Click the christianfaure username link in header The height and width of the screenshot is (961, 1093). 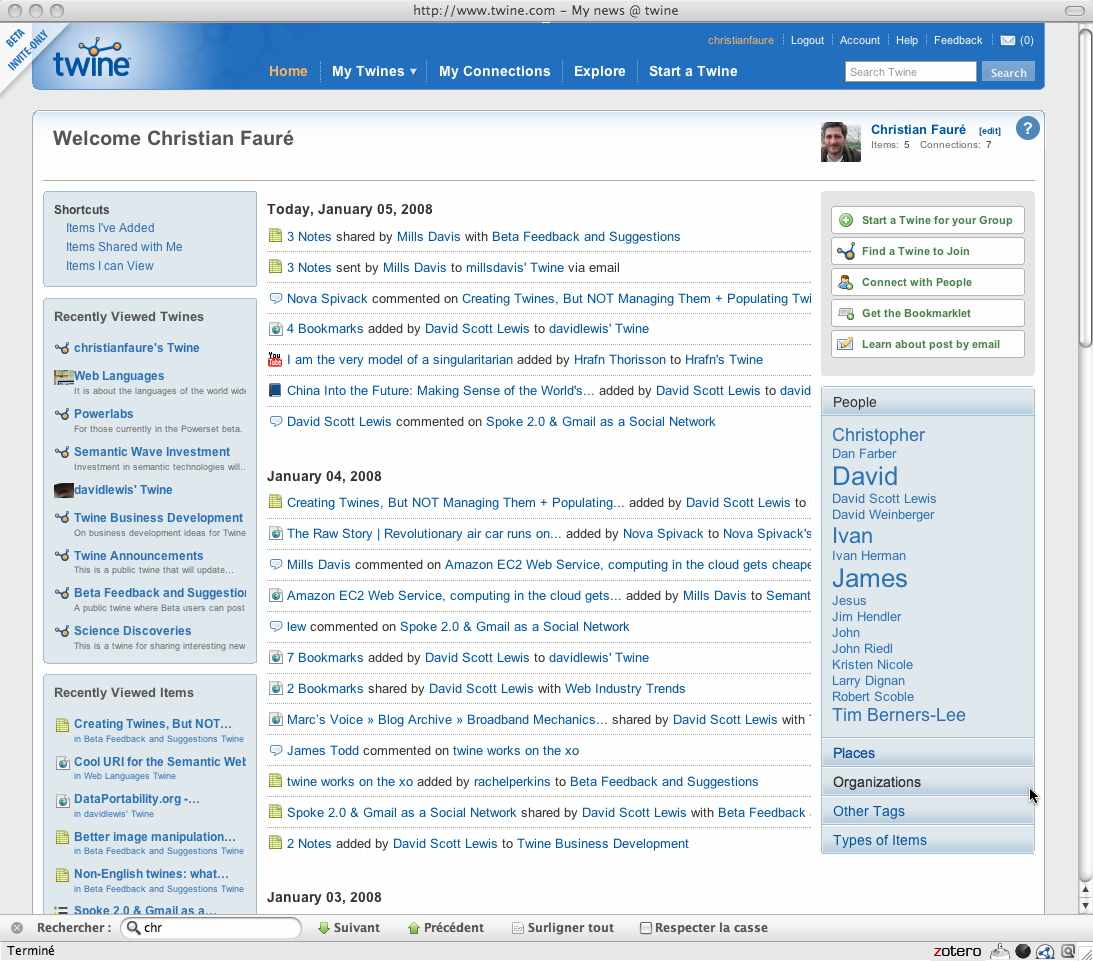pos(740,40)
